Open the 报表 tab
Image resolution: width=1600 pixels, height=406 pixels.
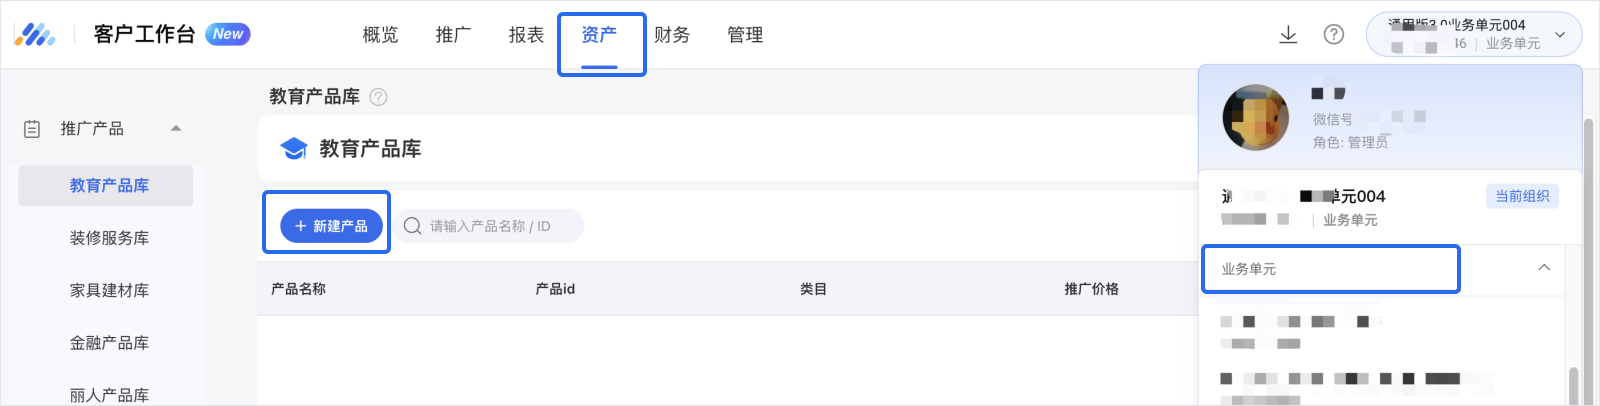pos(526,35)
